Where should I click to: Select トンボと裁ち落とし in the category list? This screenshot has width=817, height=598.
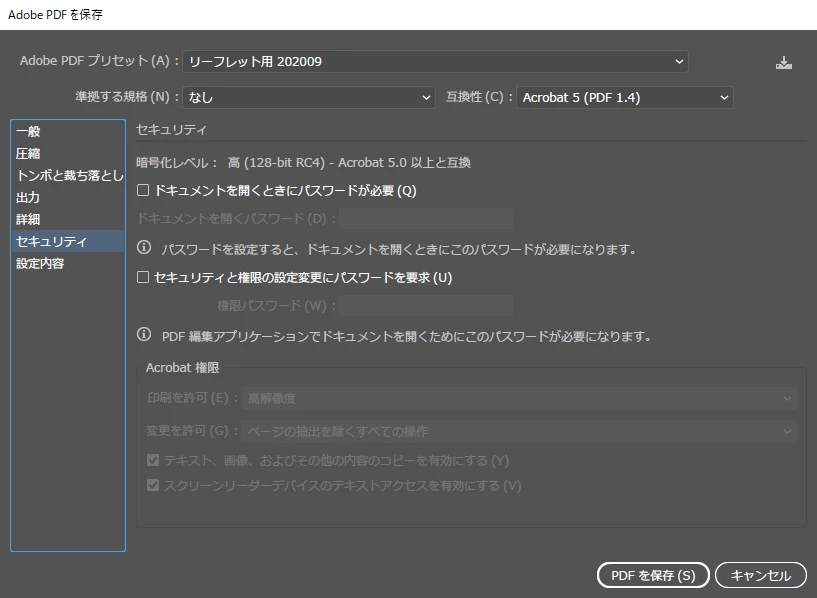click(68, 176)
